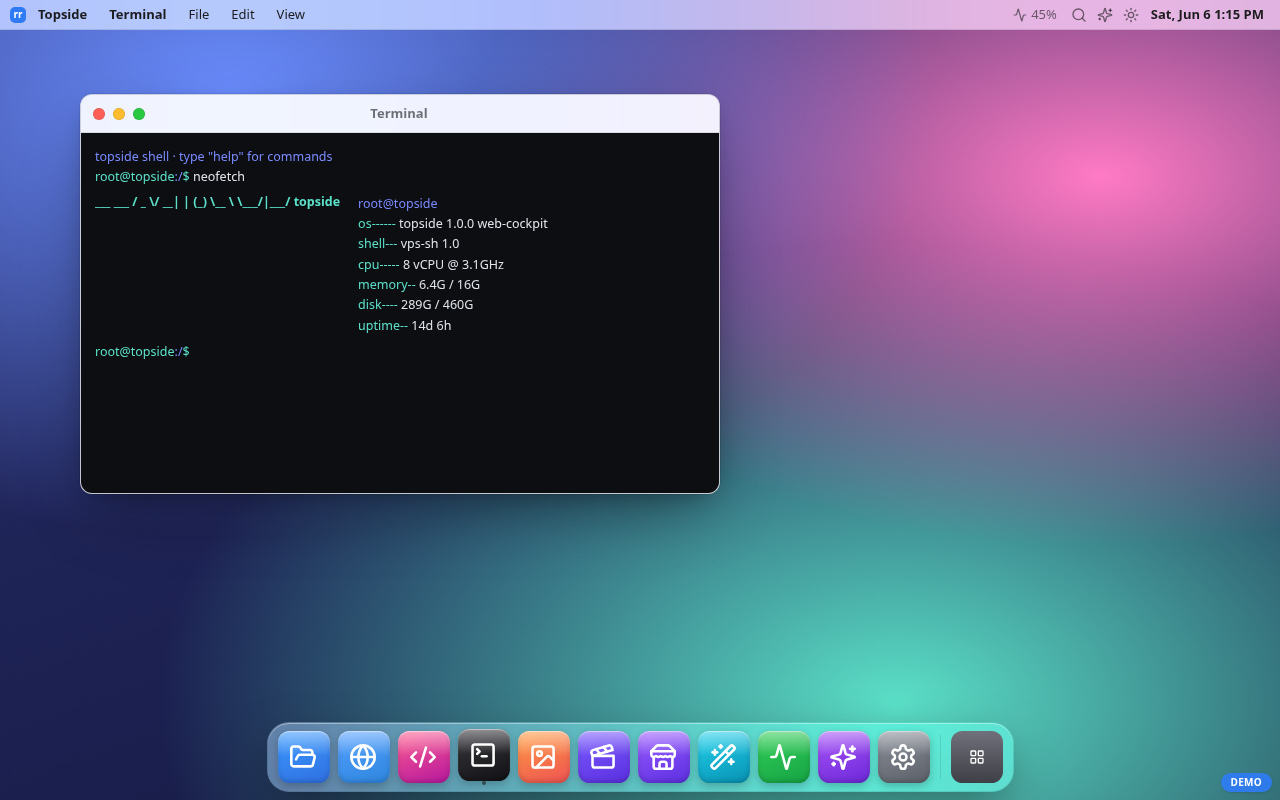Open the green activity monitor icon in dock
Screen dimensions: 1280x800
click(784, 757)
